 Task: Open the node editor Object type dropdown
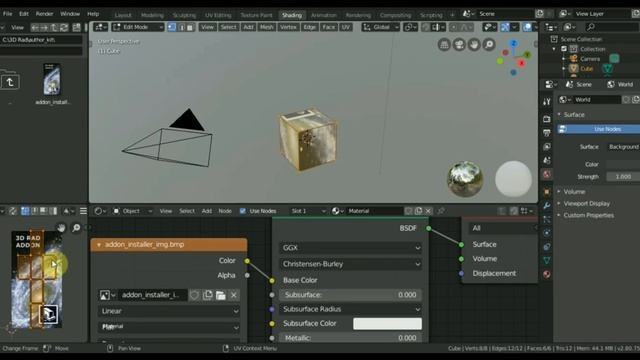click(x=133, y=211)
